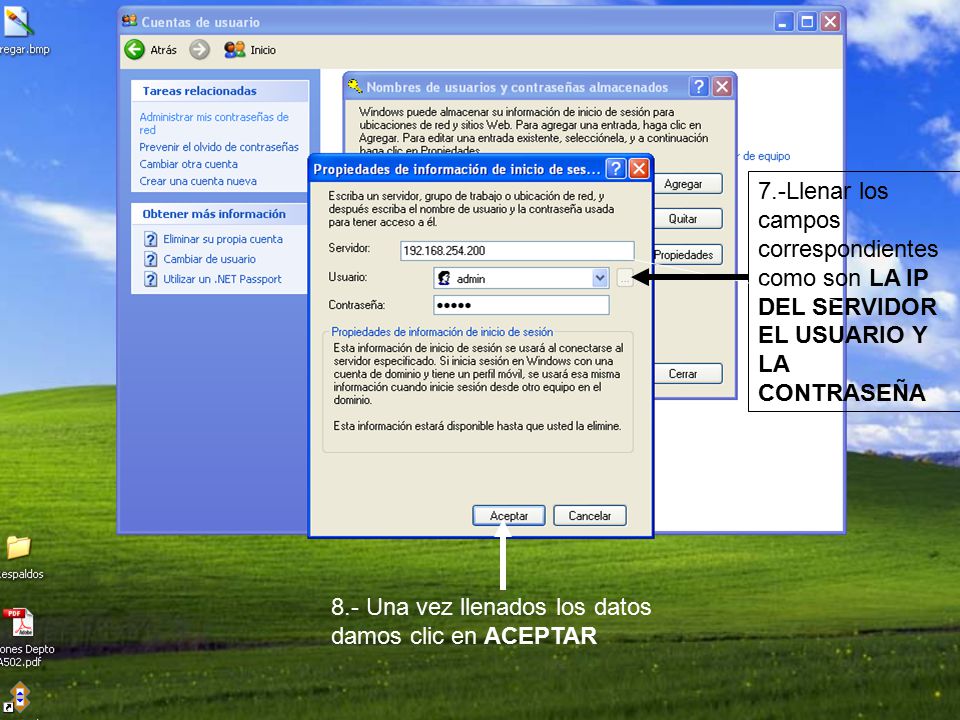Click Atrás label in toolbar
Image resolution: width=960 pixels, height=720 pixels.
[163, 50]
